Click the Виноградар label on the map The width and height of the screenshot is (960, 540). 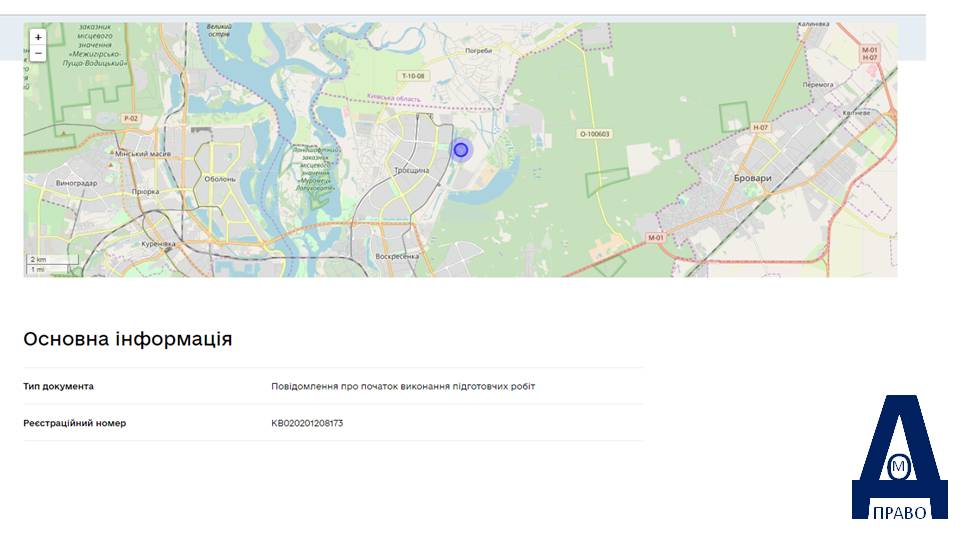coord(77,183)
